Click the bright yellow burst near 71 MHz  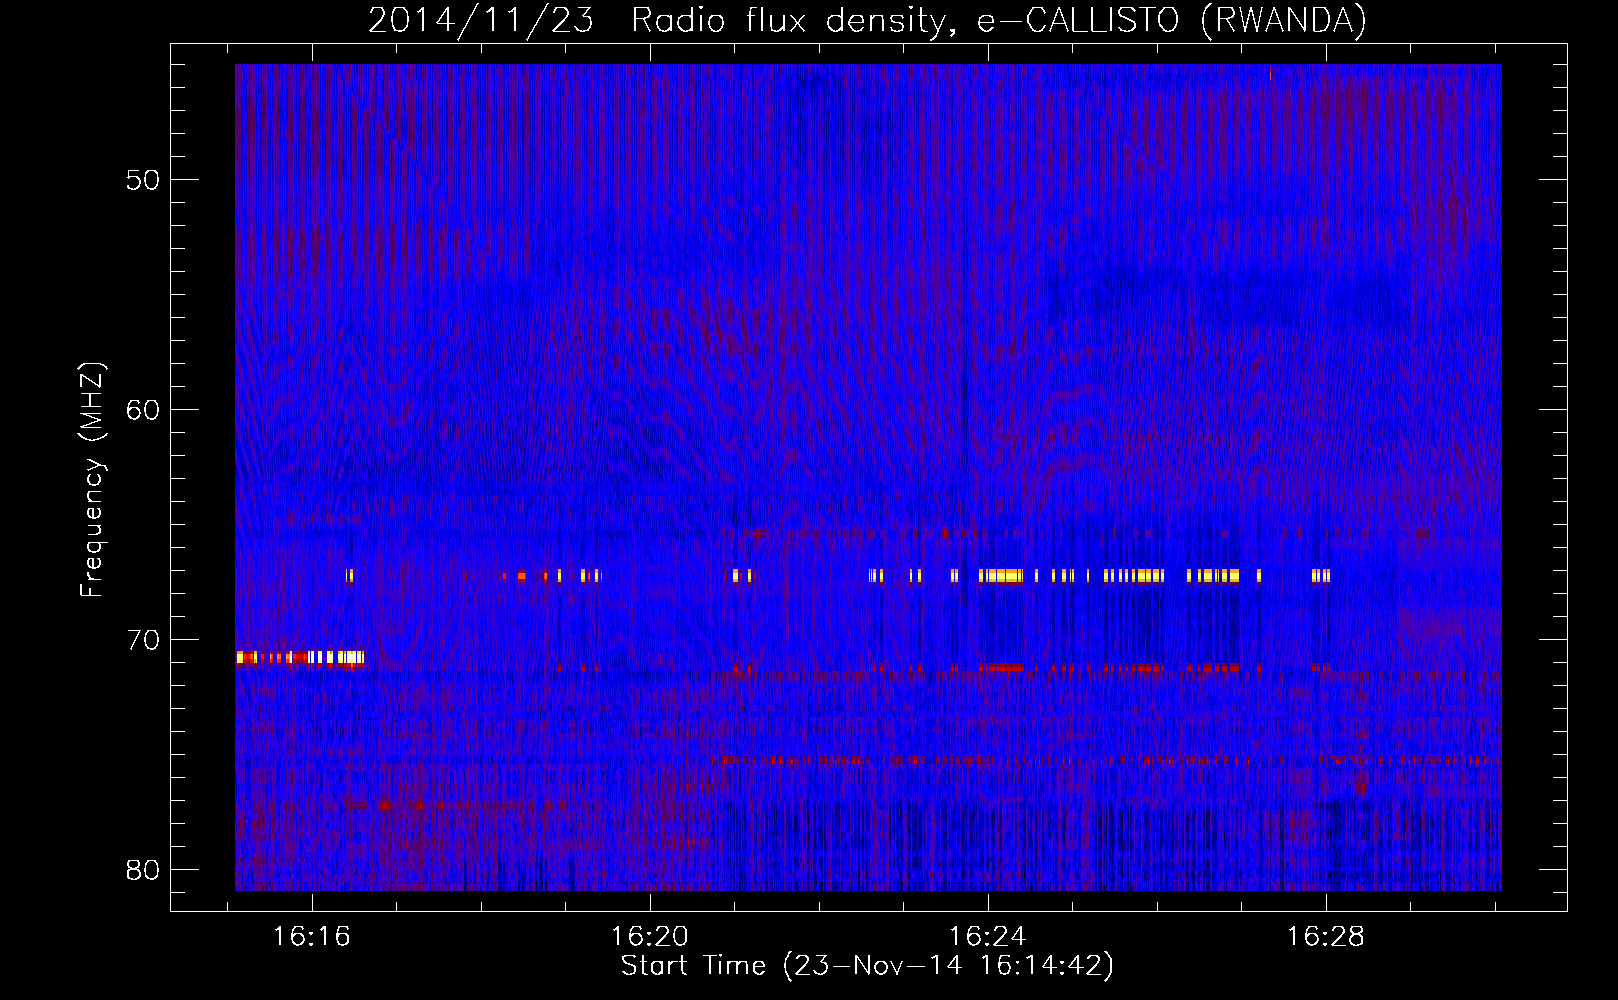[300, 657]
